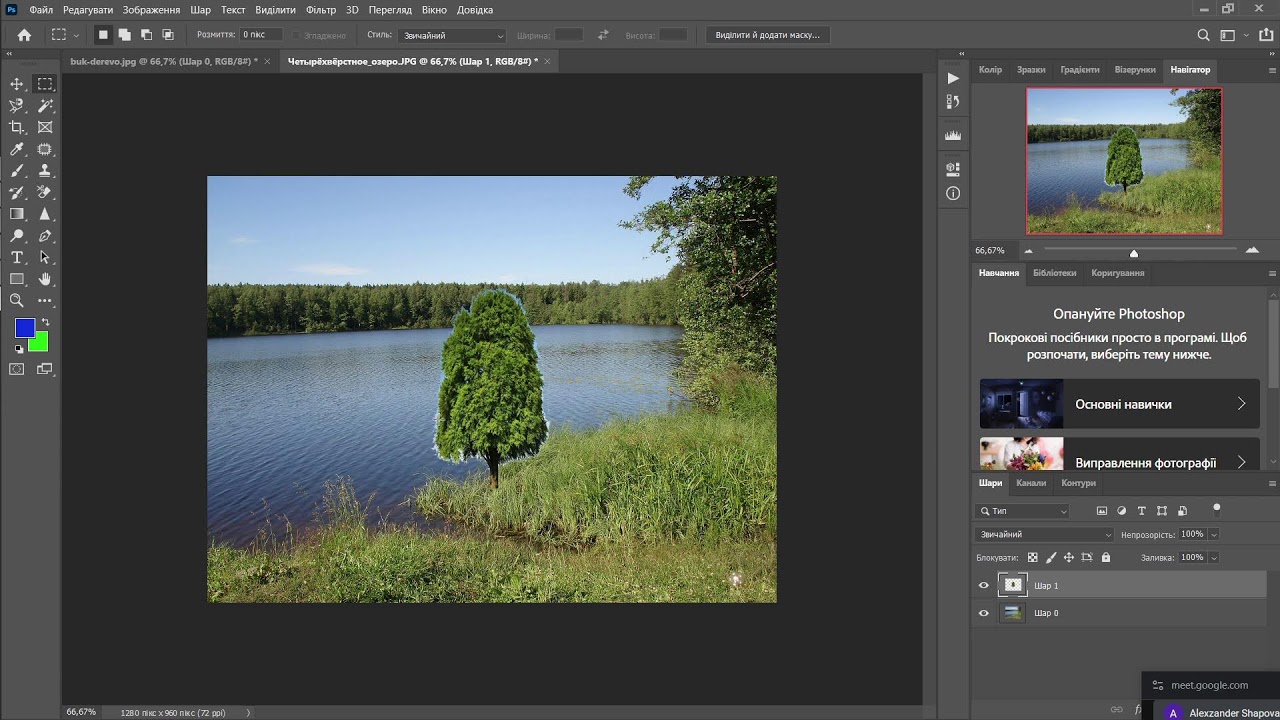The image size is (1280, 720).
Task: Open the Histogram panel icon
Action: click(953, 135)
